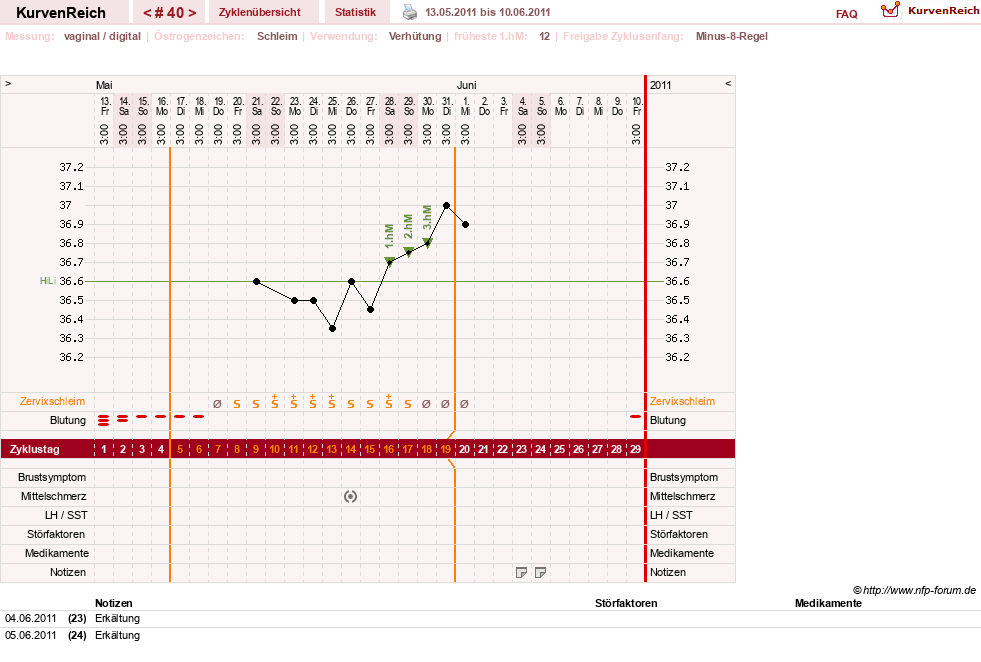This screenshot has width=981, height=662.
Task: Expand chart with left corner arrow
Action: 8,83
